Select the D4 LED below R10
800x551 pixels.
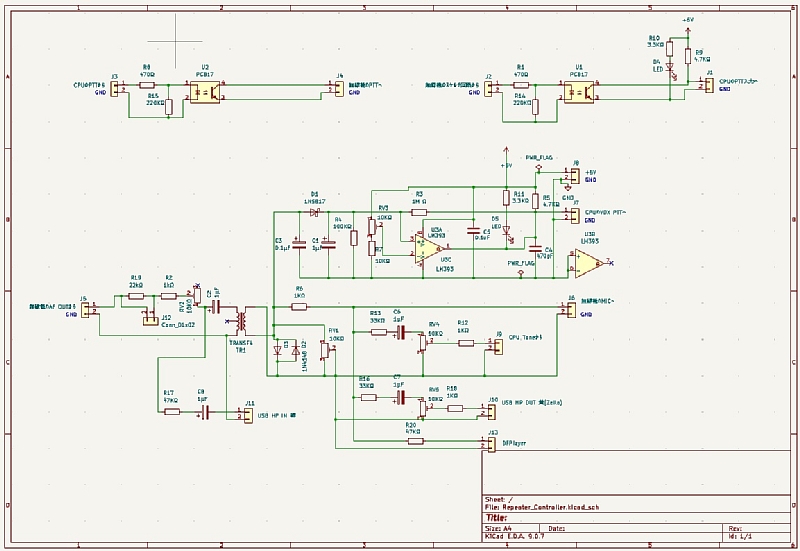[x=670, y=69]
